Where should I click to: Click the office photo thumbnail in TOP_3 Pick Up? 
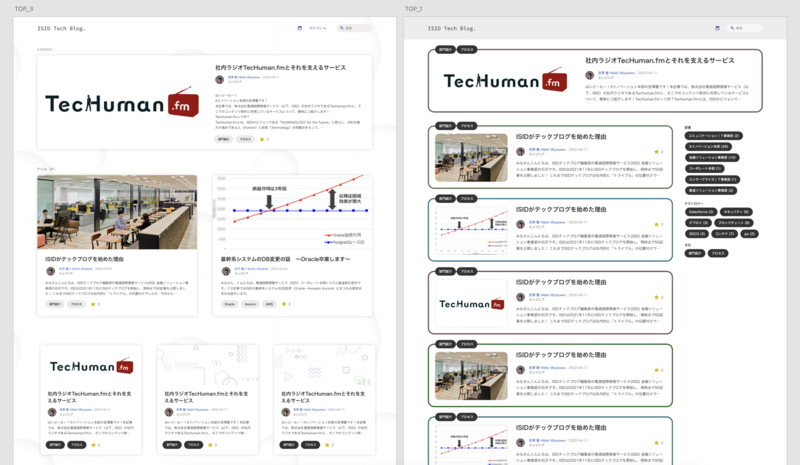pyautogui.click(x=117, y=212)
